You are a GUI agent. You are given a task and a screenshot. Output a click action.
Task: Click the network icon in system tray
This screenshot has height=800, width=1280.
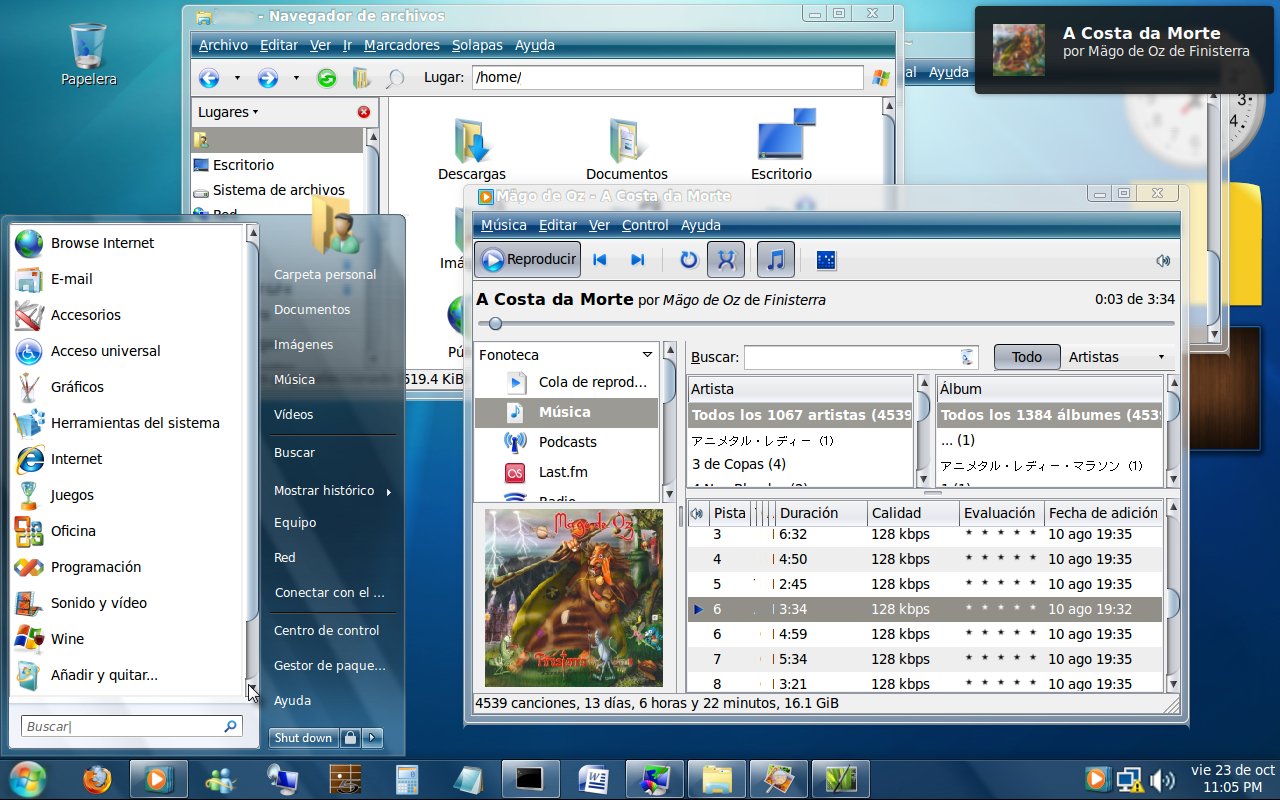[1130, 779]
